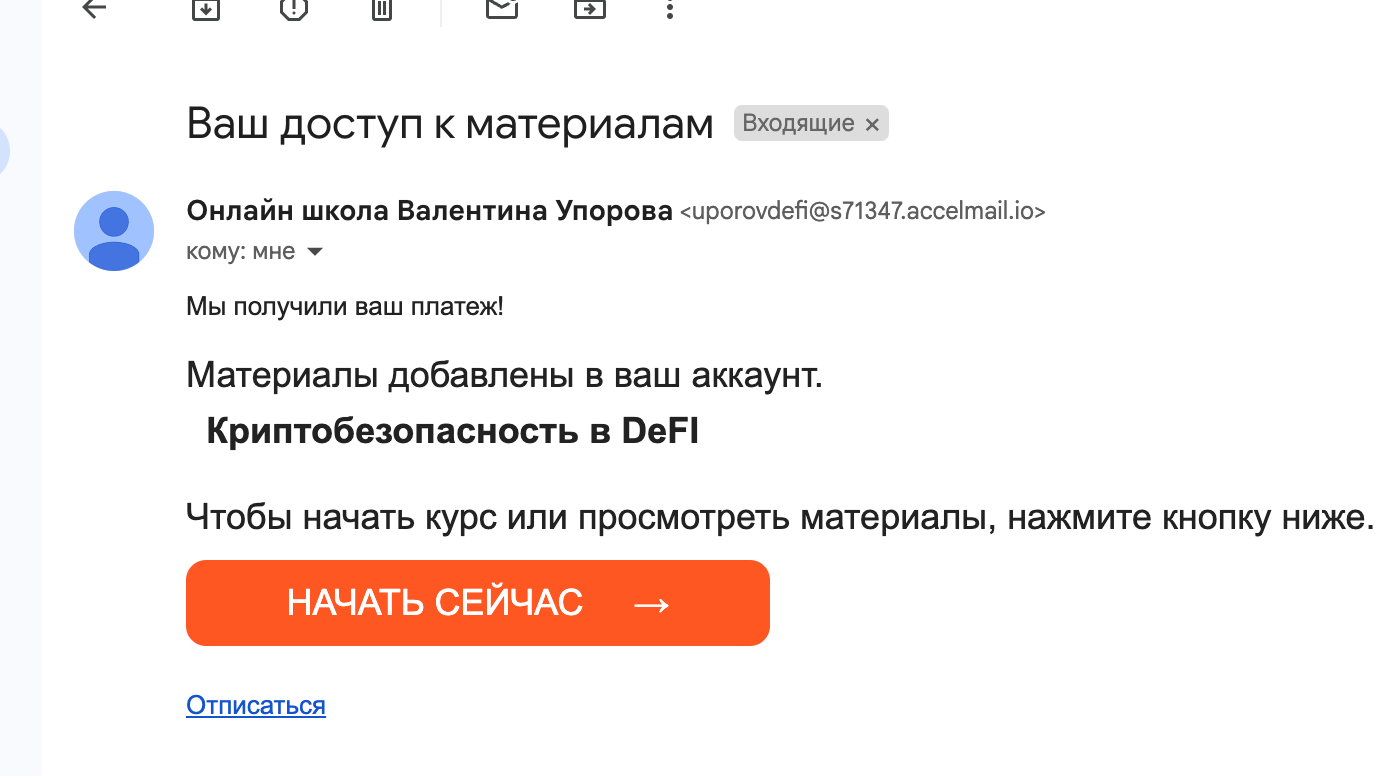1394x776 pixels.
Task: Mark the email as unread
Action: pos(501,9)
